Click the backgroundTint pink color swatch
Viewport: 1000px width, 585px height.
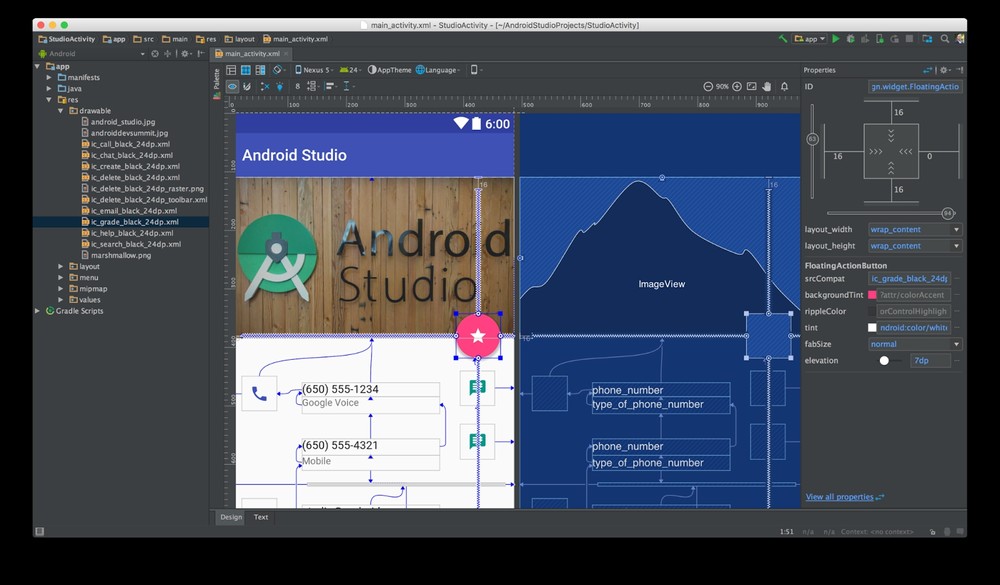pyautogui.click(x=872, y=295)
